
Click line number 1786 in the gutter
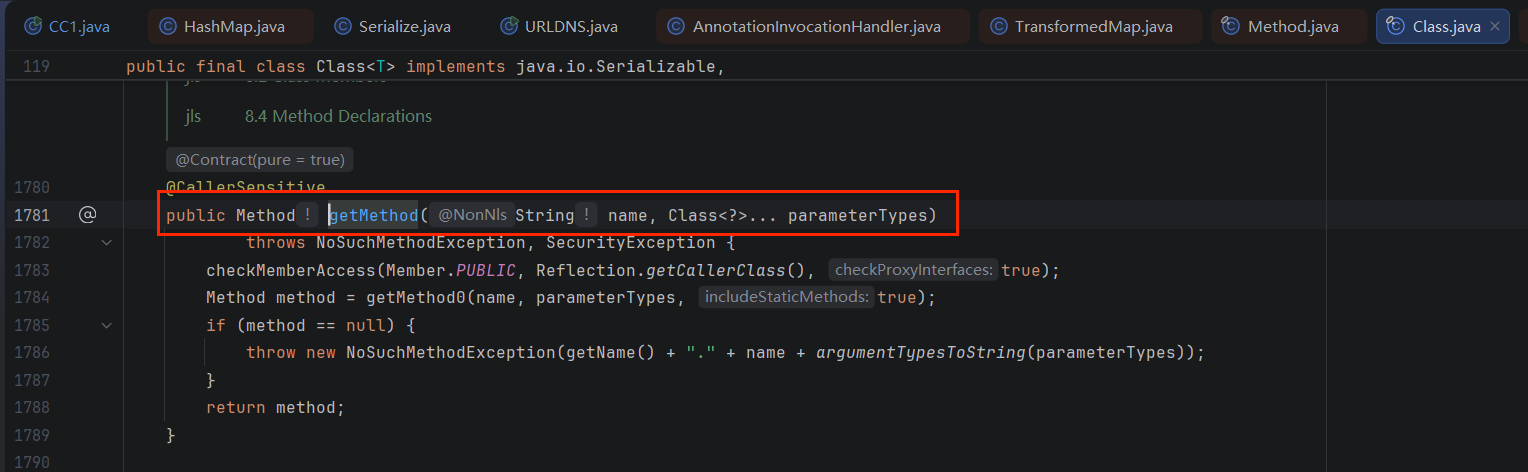point(32,352)
